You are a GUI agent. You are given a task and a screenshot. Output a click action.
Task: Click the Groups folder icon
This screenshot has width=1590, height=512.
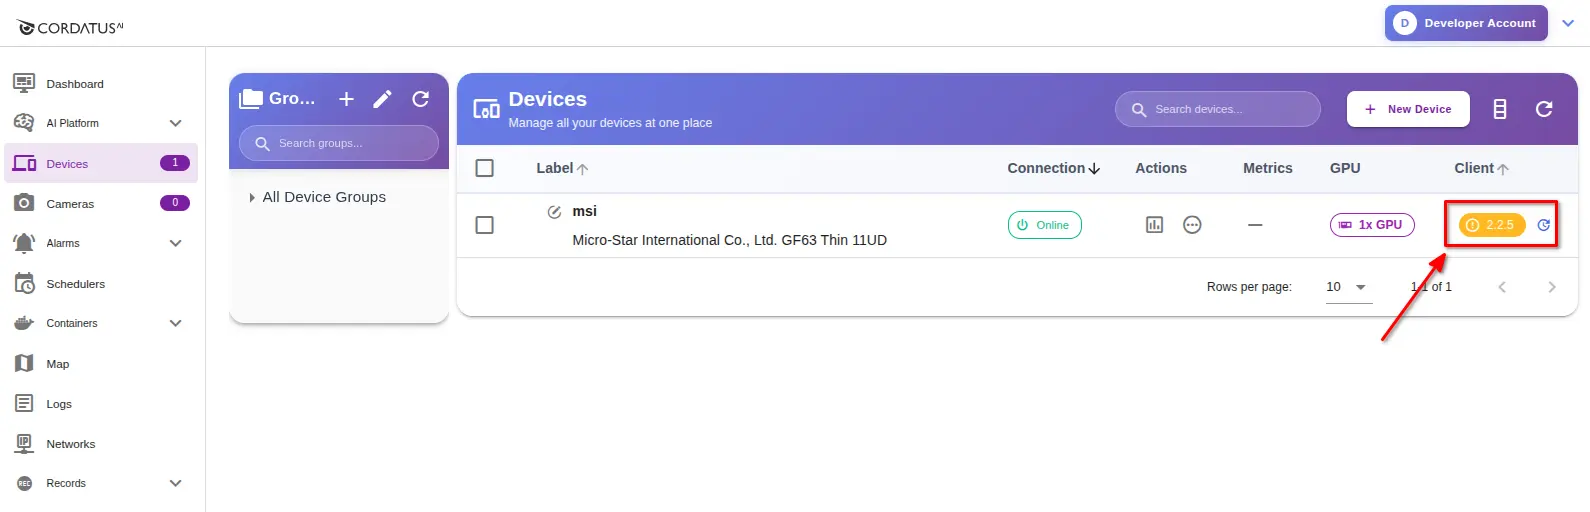251,98
